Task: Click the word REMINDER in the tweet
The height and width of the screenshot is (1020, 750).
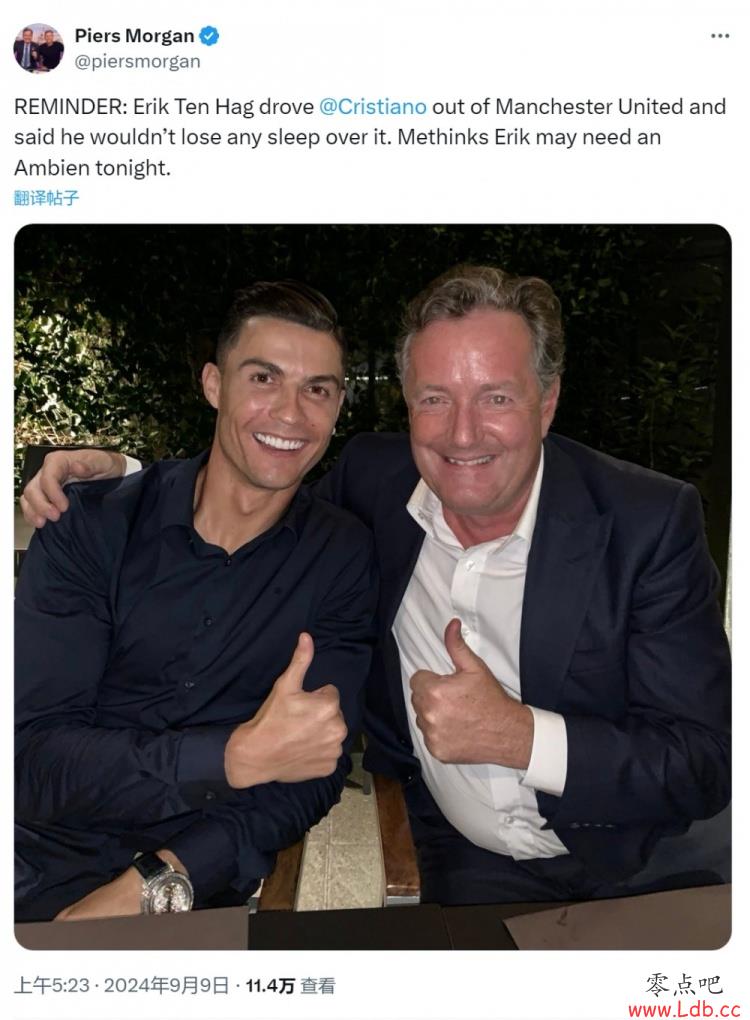Action: click(68, 106)
